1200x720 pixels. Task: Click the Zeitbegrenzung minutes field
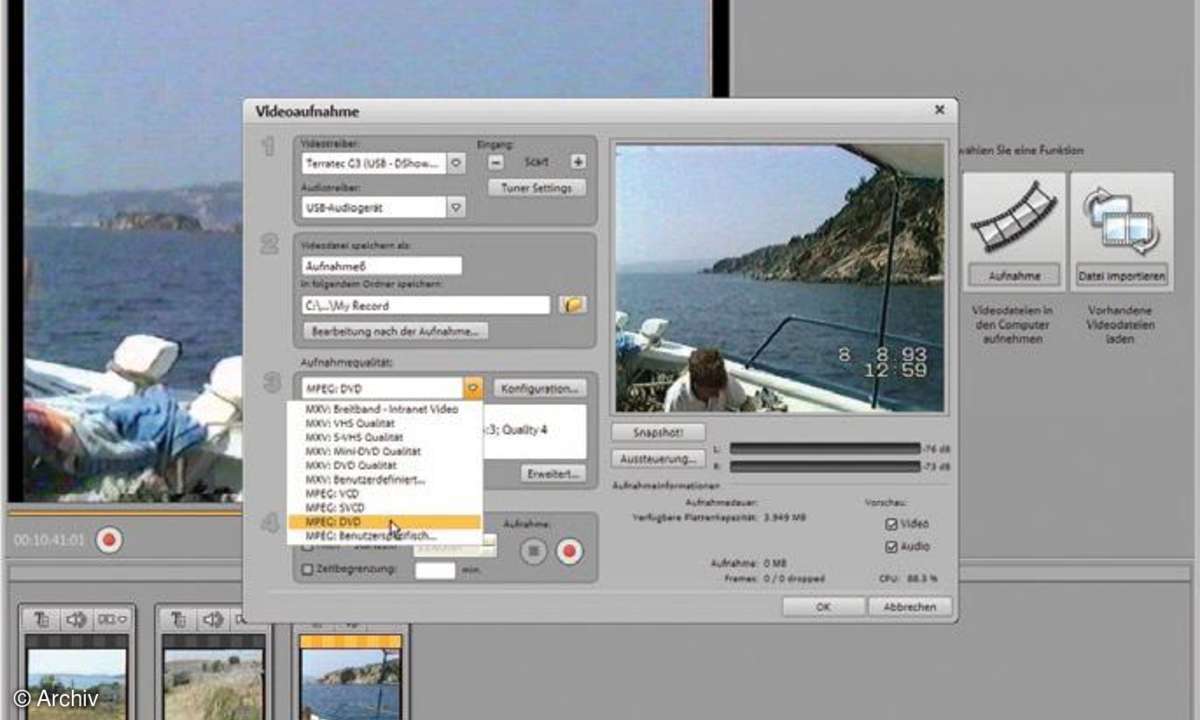435,570
